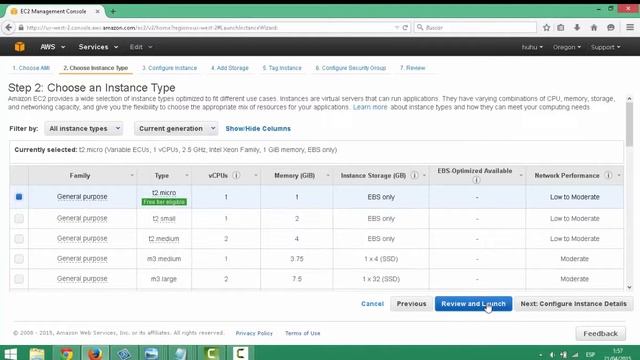Open the Privacy Policy link
The image size is (640, 360).
(254, 333)
